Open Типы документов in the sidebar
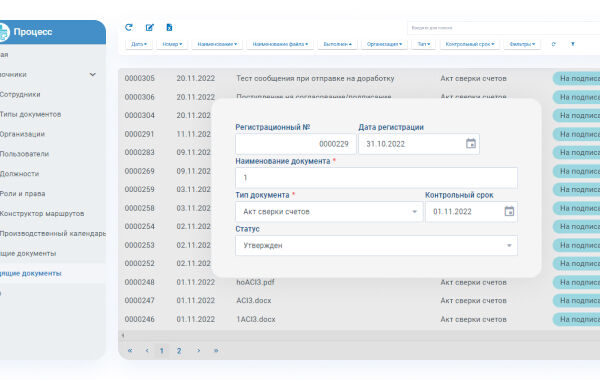The height and width of the screenshot is (380, 600). click(x=30, y=114)
